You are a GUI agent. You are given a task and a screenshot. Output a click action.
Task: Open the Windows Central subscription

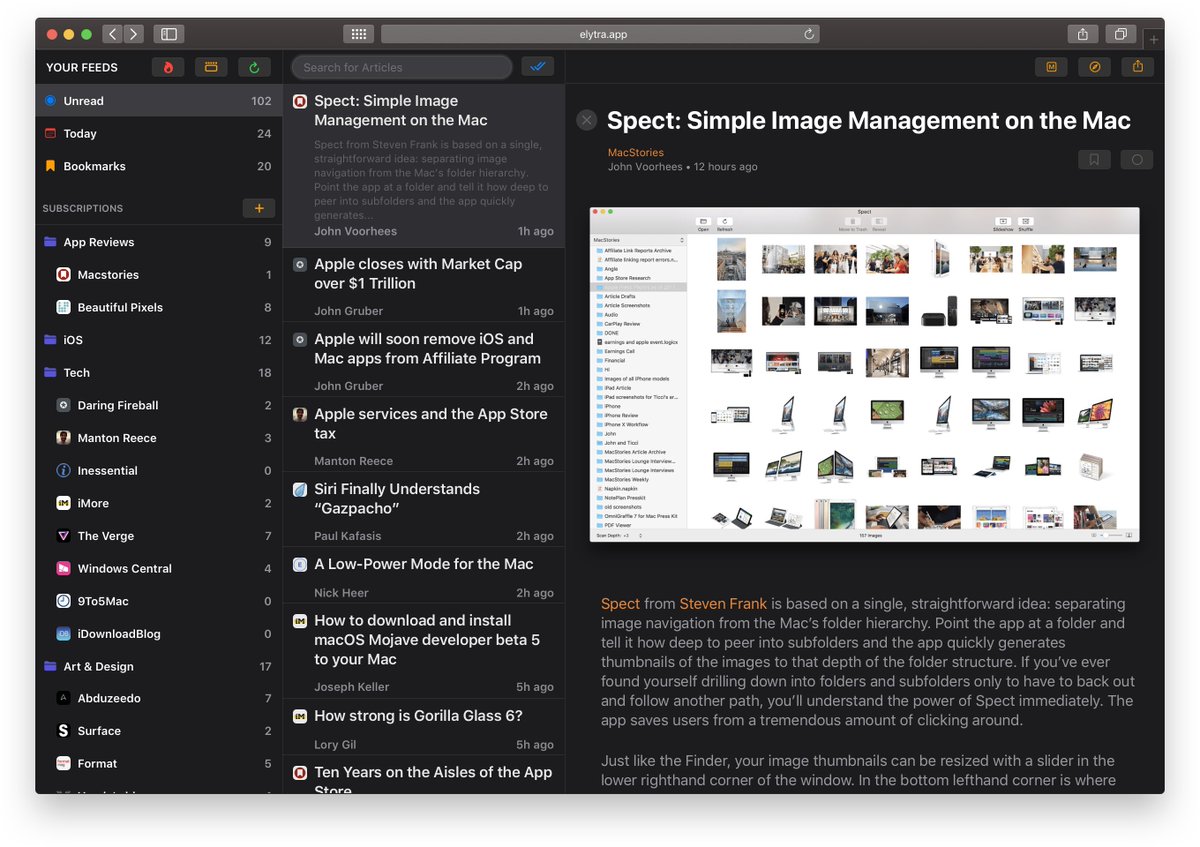tap(159, 568)
